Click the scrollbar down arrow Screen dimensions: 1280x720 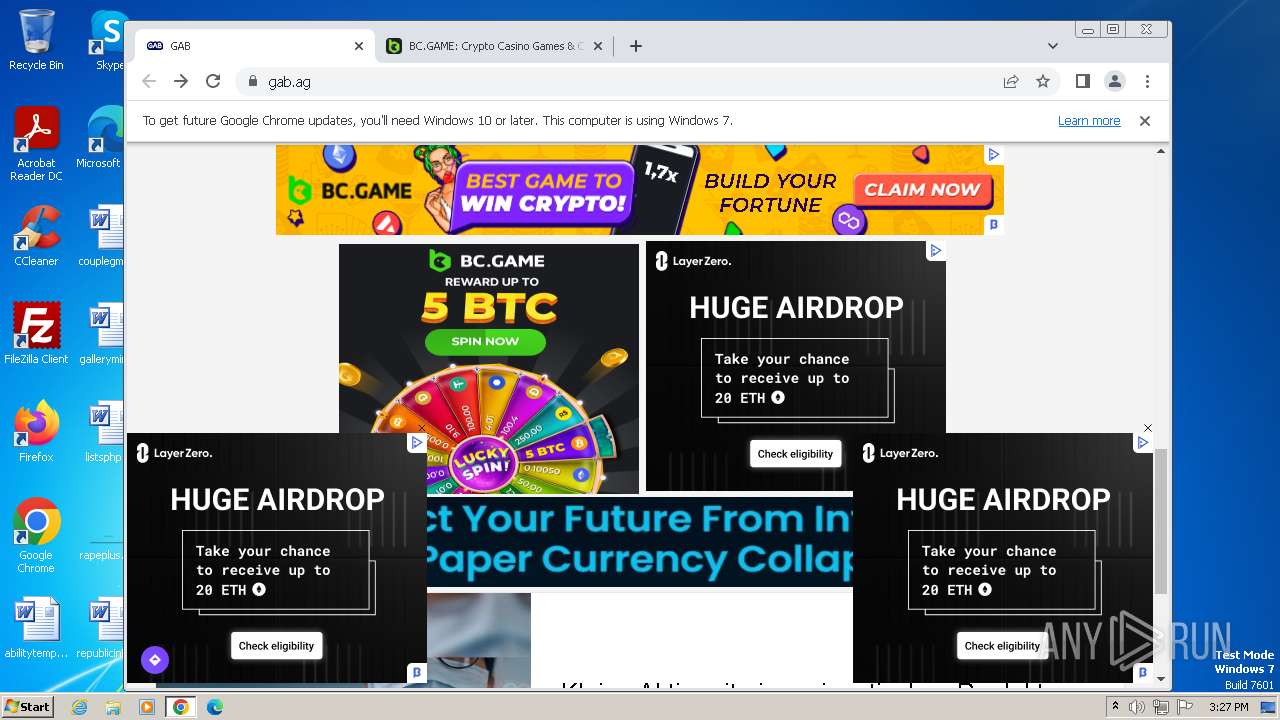pyautogui.click(x=1160, y=678)
